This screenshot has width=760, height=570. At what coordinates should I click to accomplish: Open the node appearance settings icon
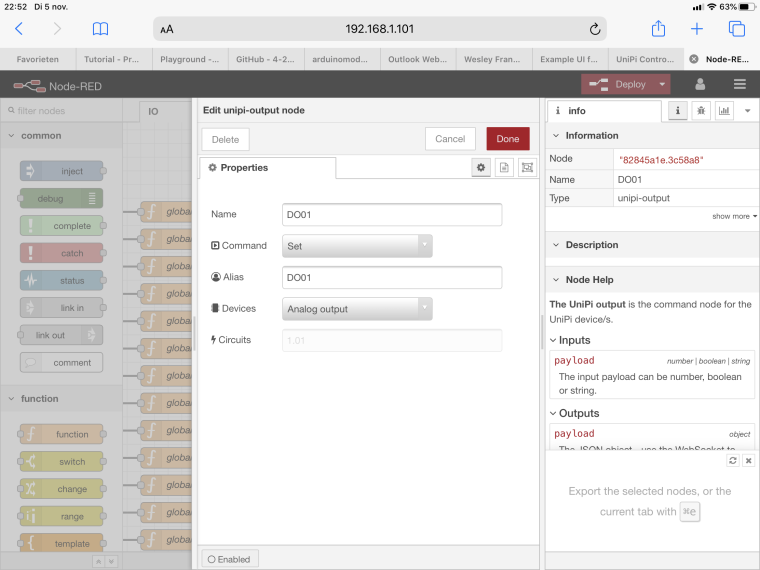pos(527,168)
